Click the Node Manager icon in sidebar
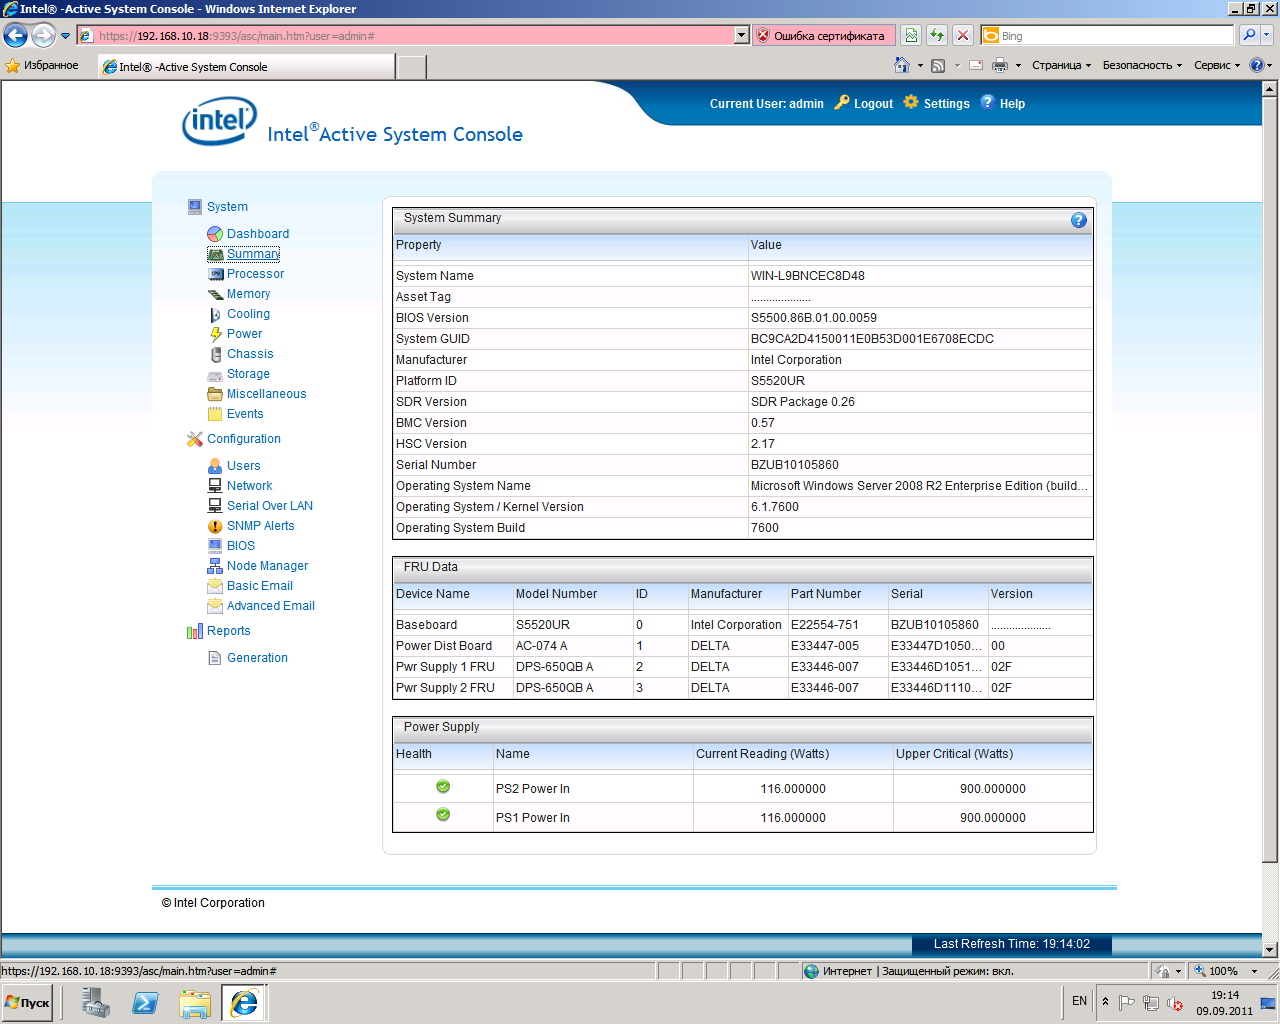Image resolution: width=1280 pixels, height=1024 pixels. (215, 566)
